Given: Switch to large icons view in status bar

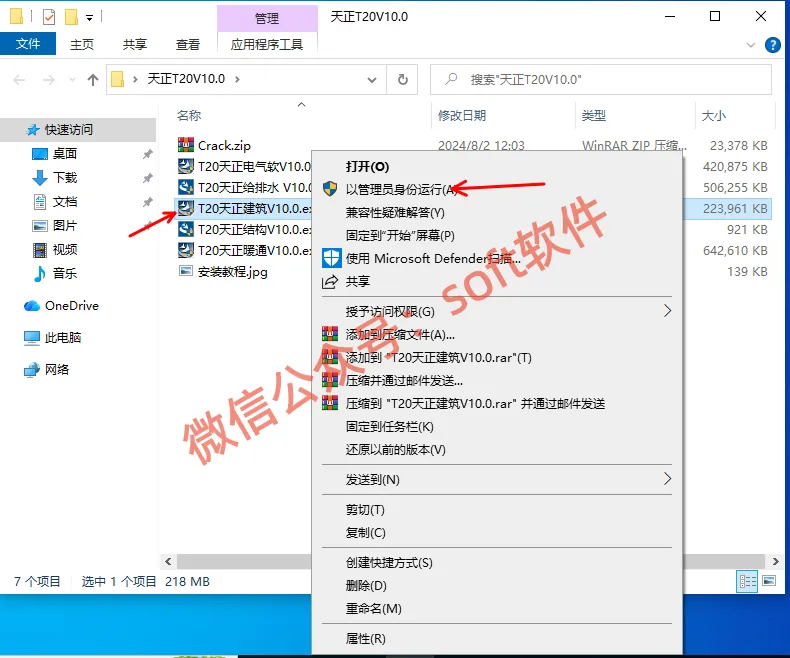Looking at the screenshot, I should [769, 581].
